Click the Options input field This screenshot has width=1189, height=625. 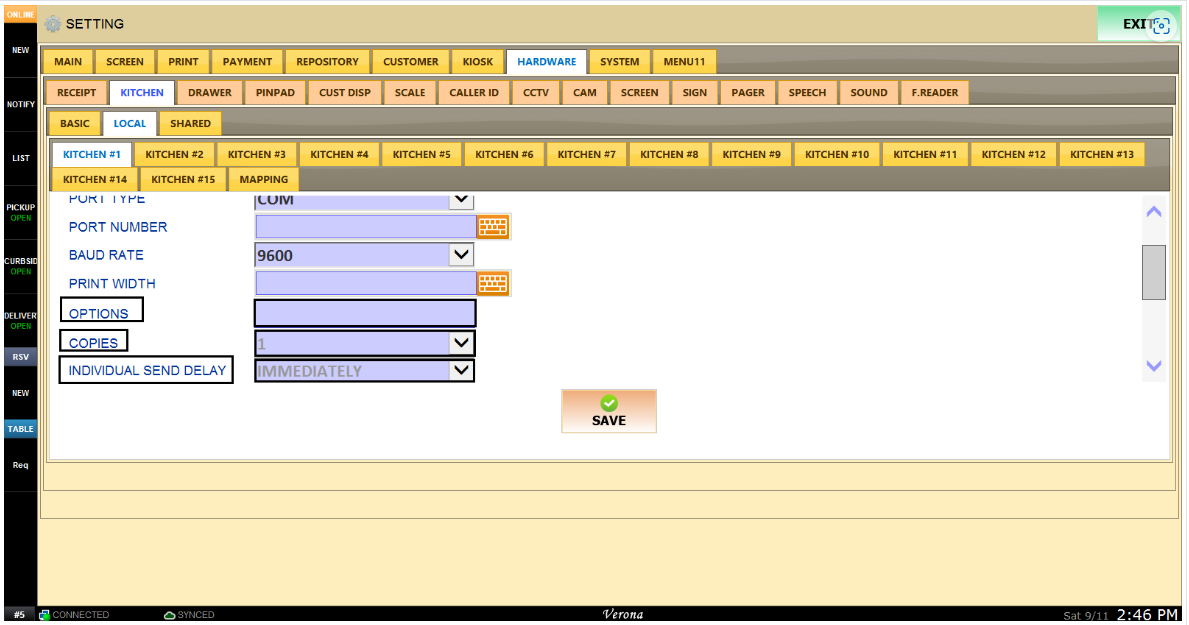click(365, 313)
